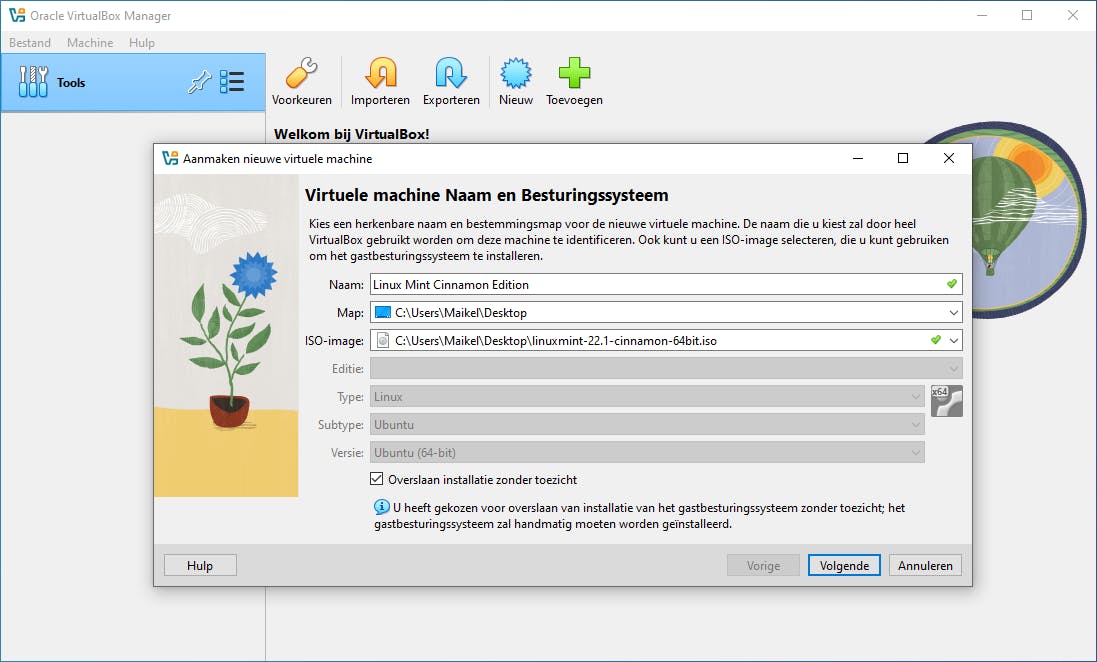Cancel the wizard with Annuleren
Screen dimensions: 1097x662
(x=926, y=565)
